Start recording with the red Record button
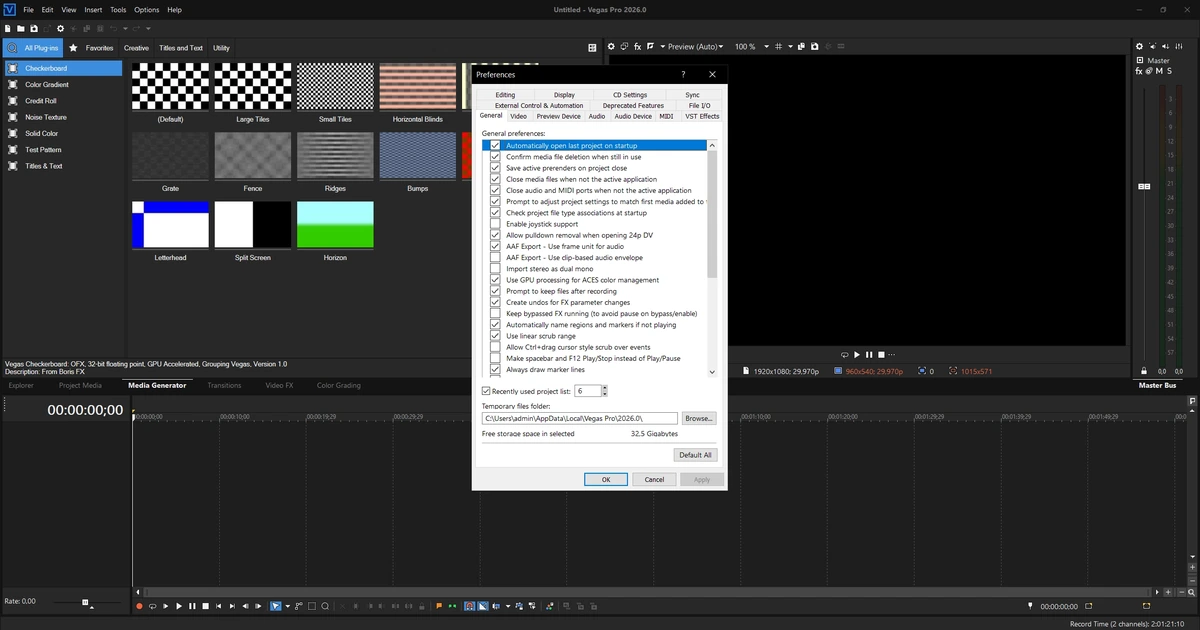The width and height of the screenshot is (1200, 630). point(139,606)
